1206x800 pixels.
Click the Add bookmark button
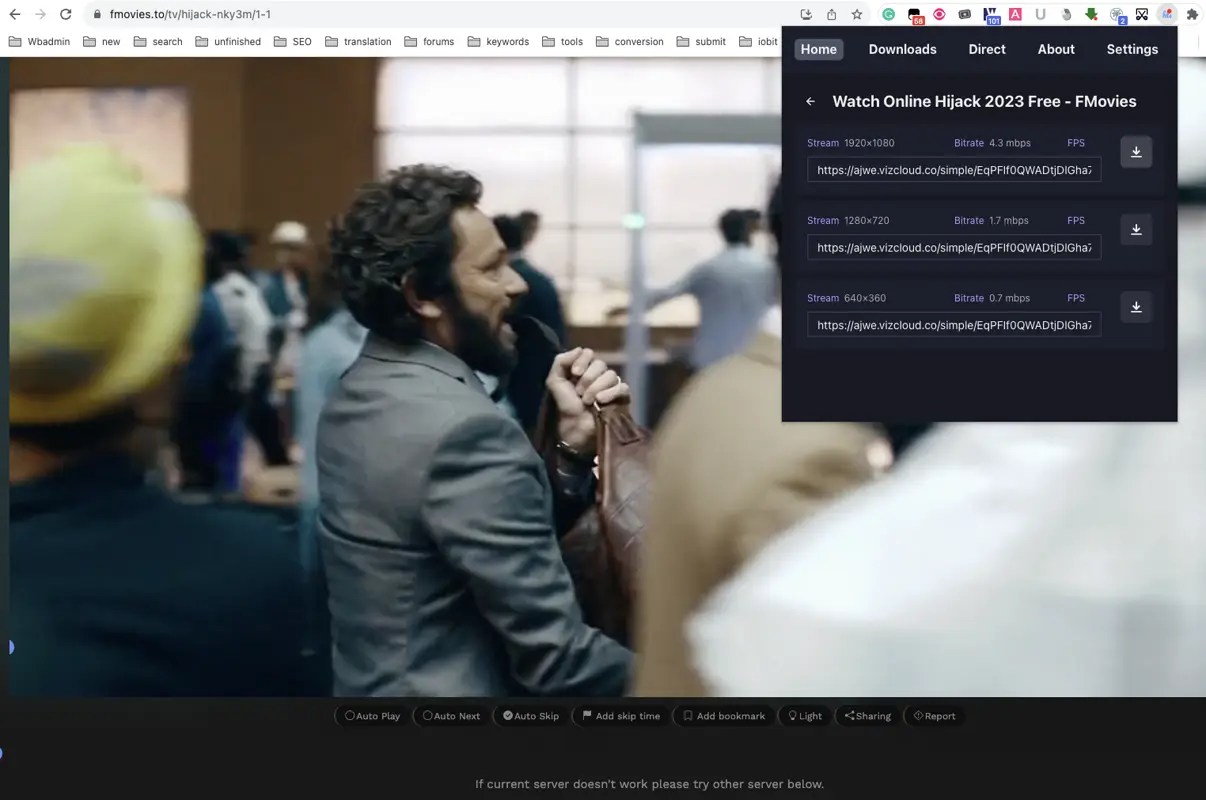(x=723, y=716)
